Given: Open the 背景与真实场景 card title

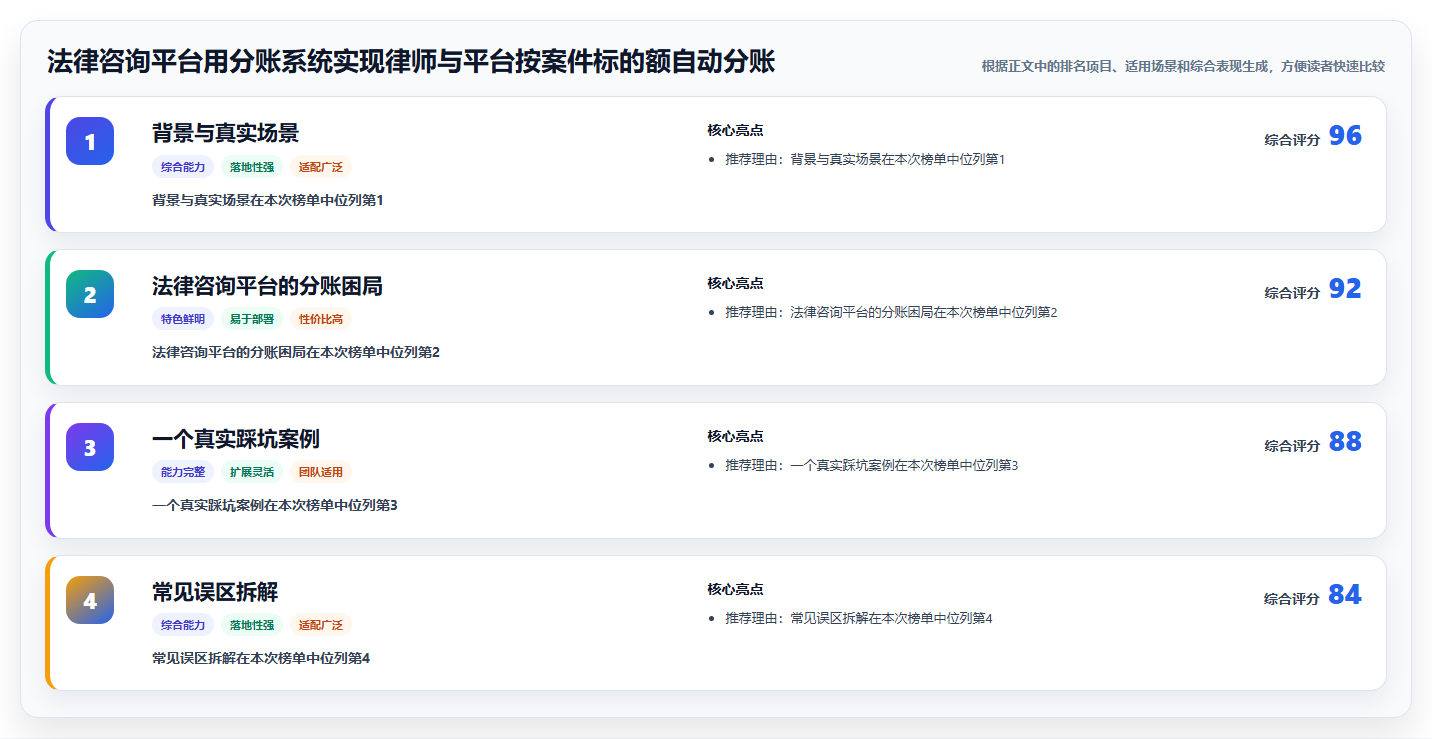Looking at the screenshot, I should [225, 133].
